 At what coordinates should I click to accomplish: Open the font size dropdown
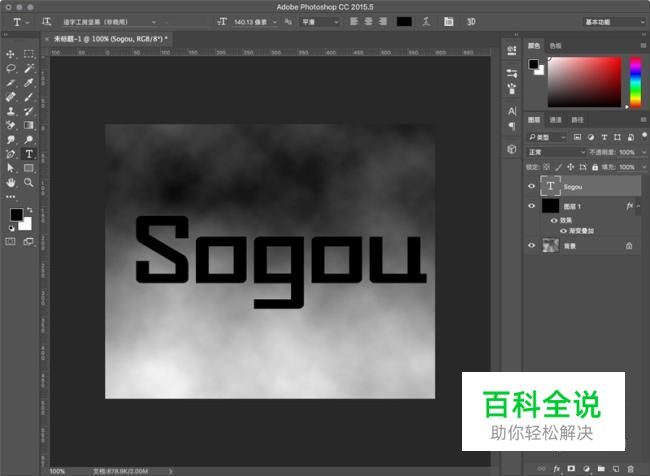click(274, 22)
